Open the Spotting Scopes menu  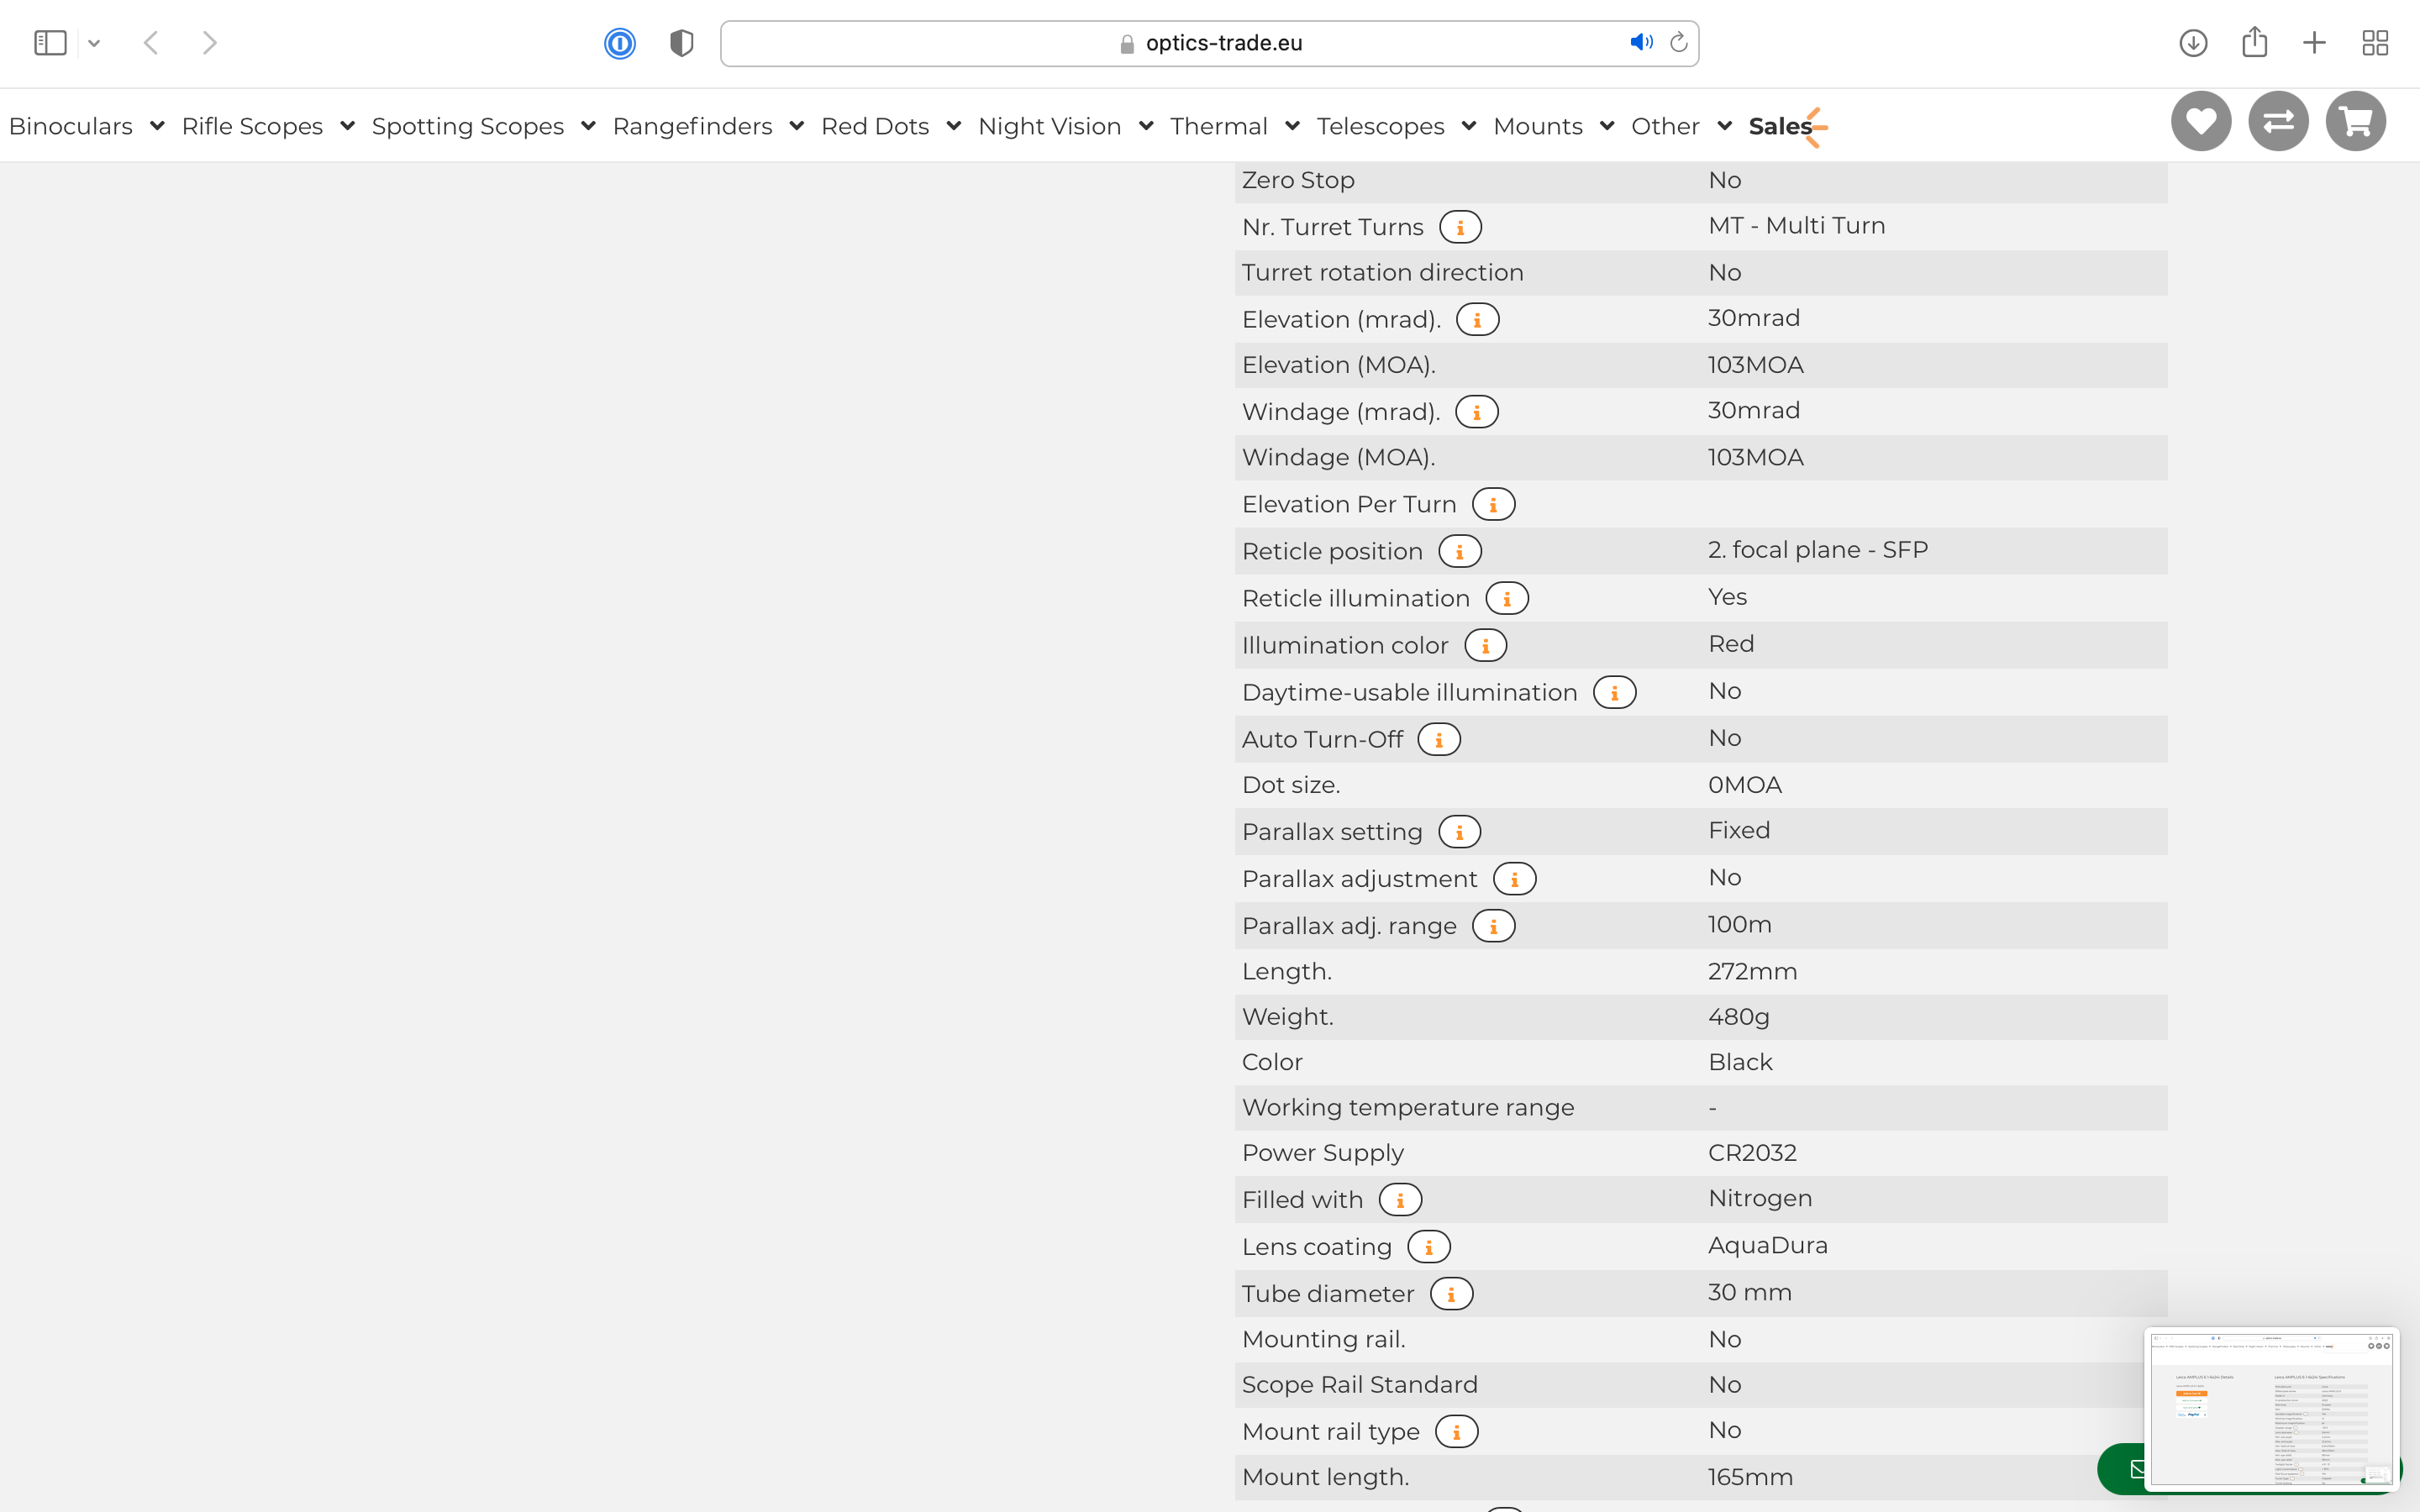(x=468, y=126)
